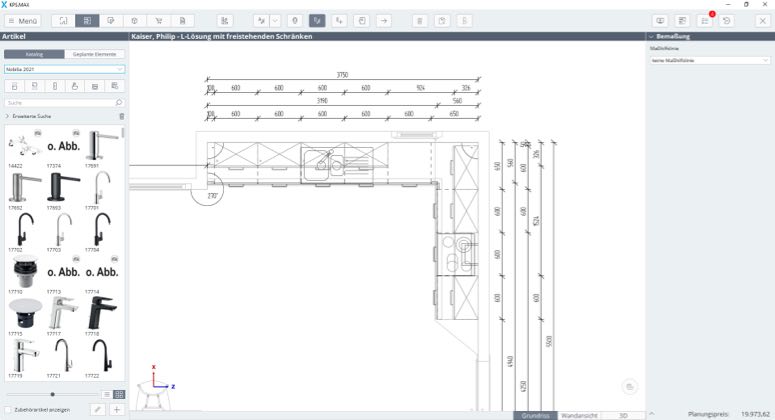The width and height of the screenshot is (775, 420).
Task: Open the Nobilia 2021 catalog dropdown
Action: 64,69
